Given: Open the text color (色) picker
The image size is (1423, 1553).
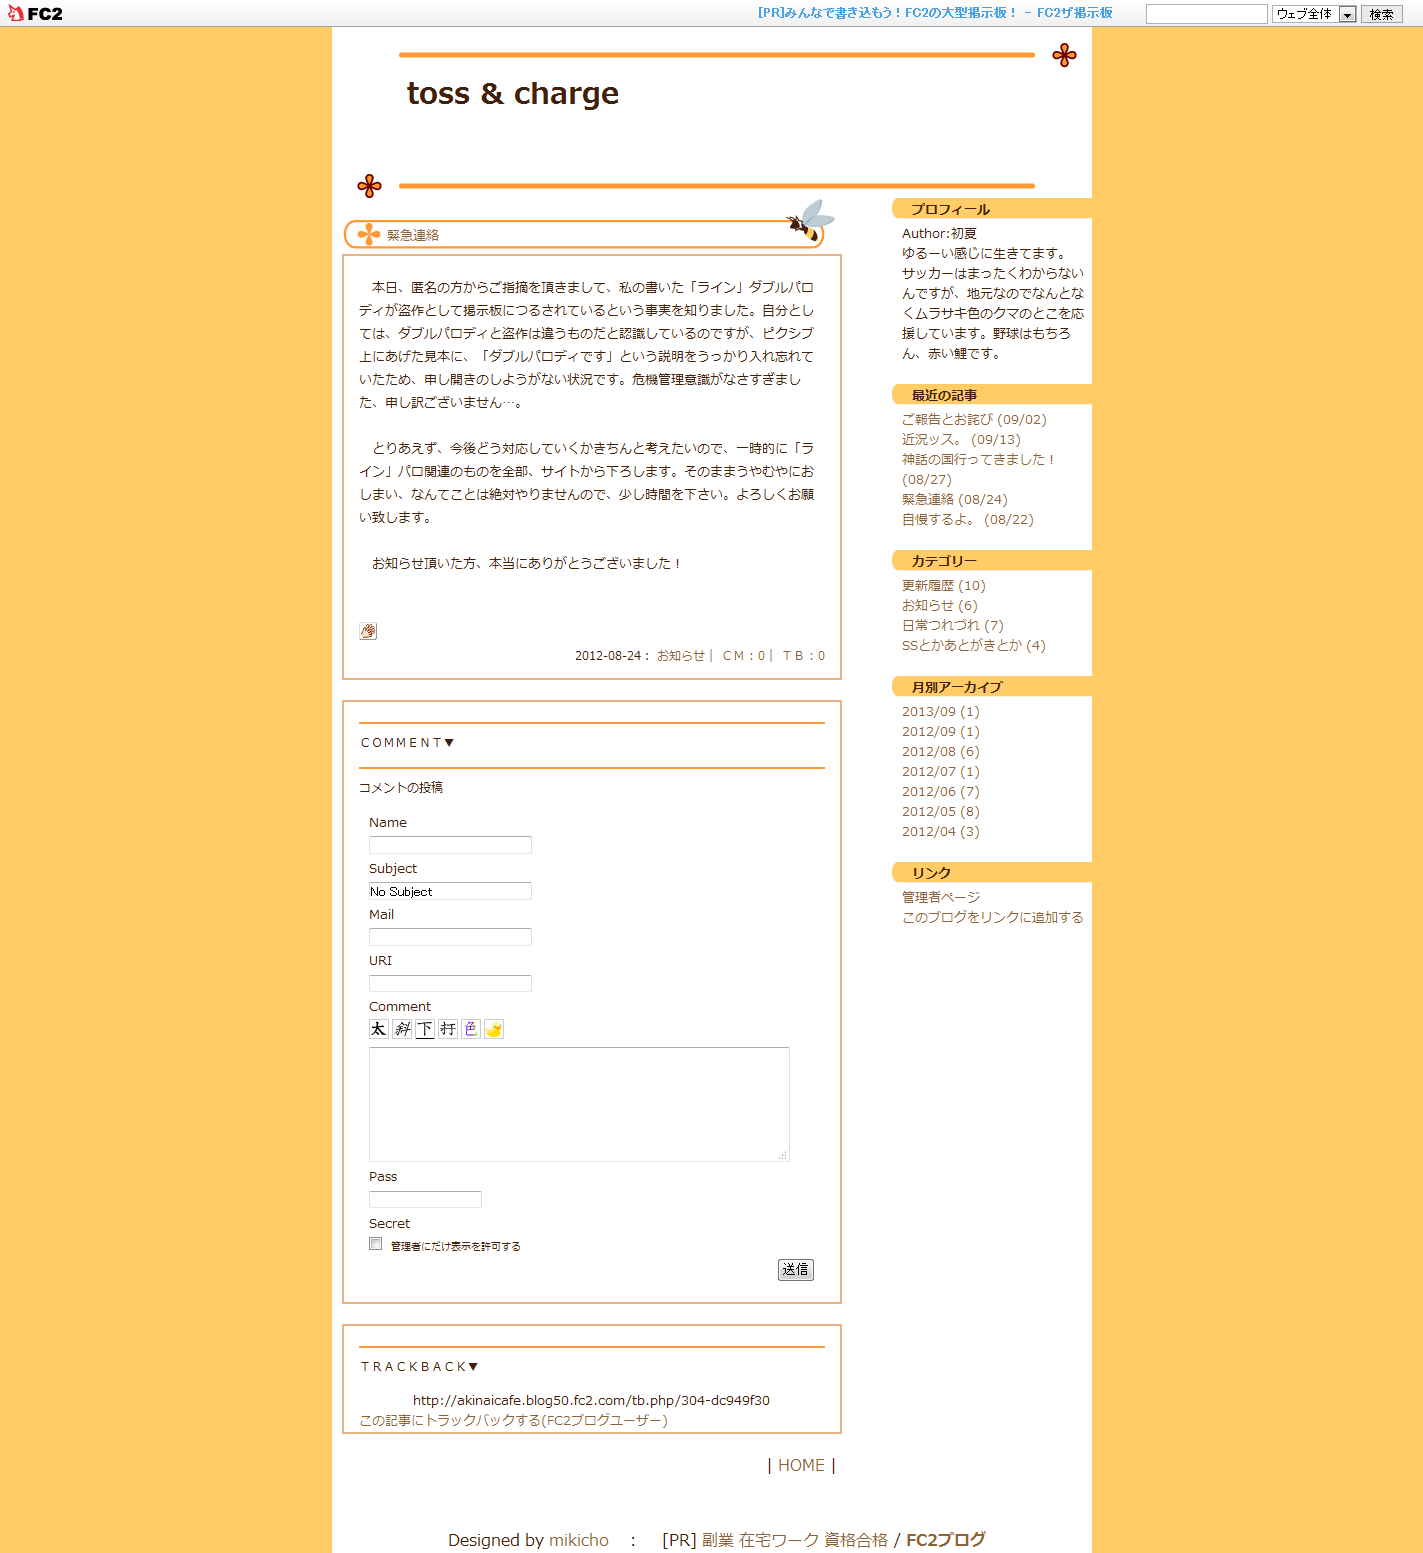Looking at the screenshot, I should coord(471,1029).
